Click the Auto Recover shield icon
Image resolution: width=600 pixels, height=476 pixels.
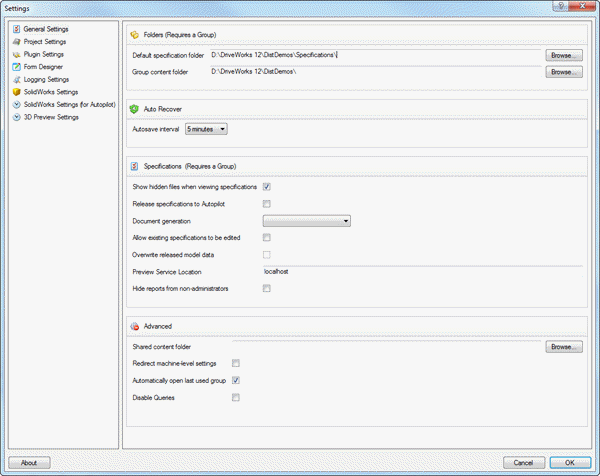(134, 108)
